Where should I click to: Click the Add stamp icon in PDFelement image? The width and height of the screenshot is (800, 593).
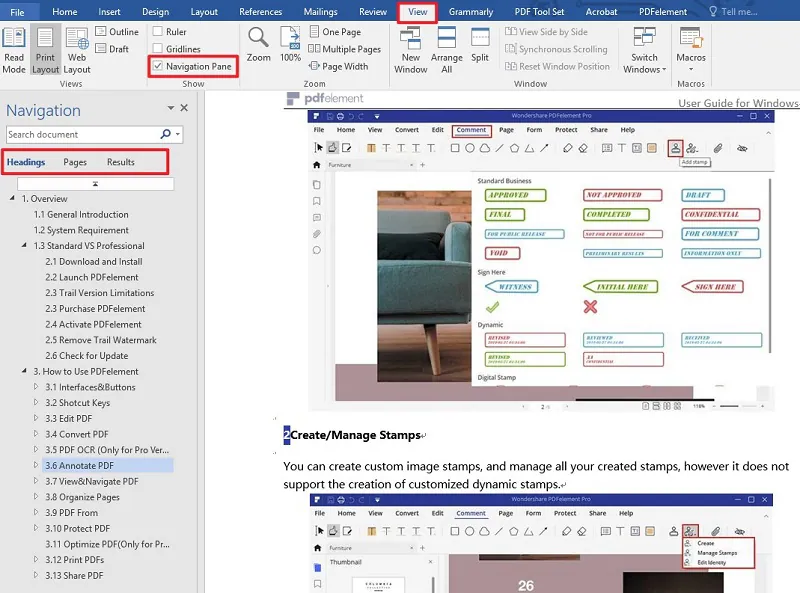point(675,149)
